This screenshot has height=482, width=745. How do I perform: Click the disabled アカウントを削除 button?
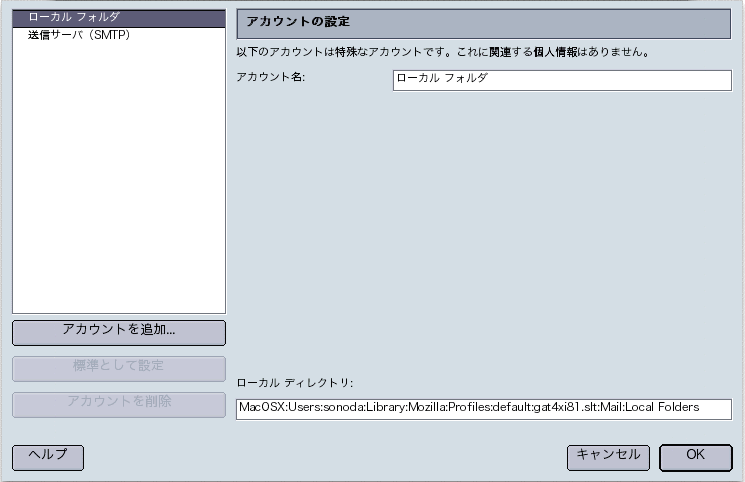(x=119, y=405)
